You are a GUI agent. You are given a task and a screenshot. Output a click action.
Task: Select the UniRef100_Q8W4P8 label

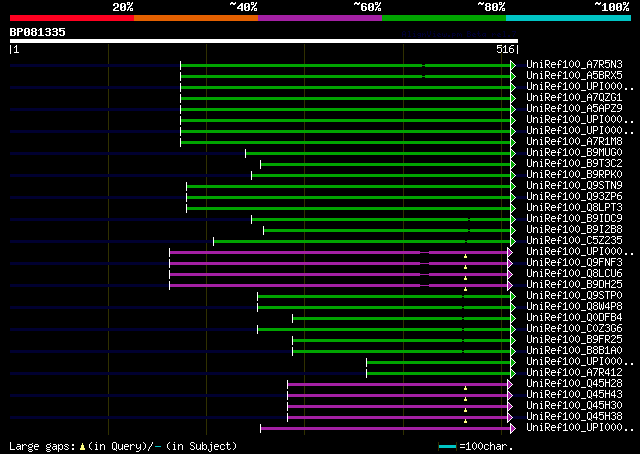tap(574, 307)
